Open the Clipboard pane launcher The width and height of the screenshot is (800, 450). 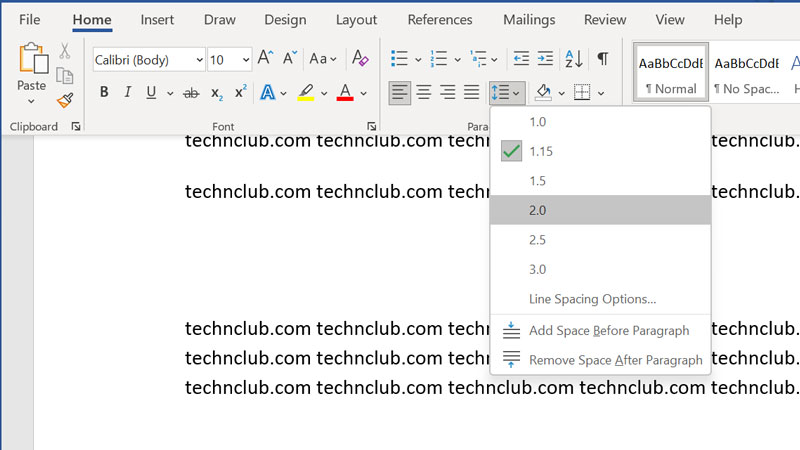coord(76,126)
